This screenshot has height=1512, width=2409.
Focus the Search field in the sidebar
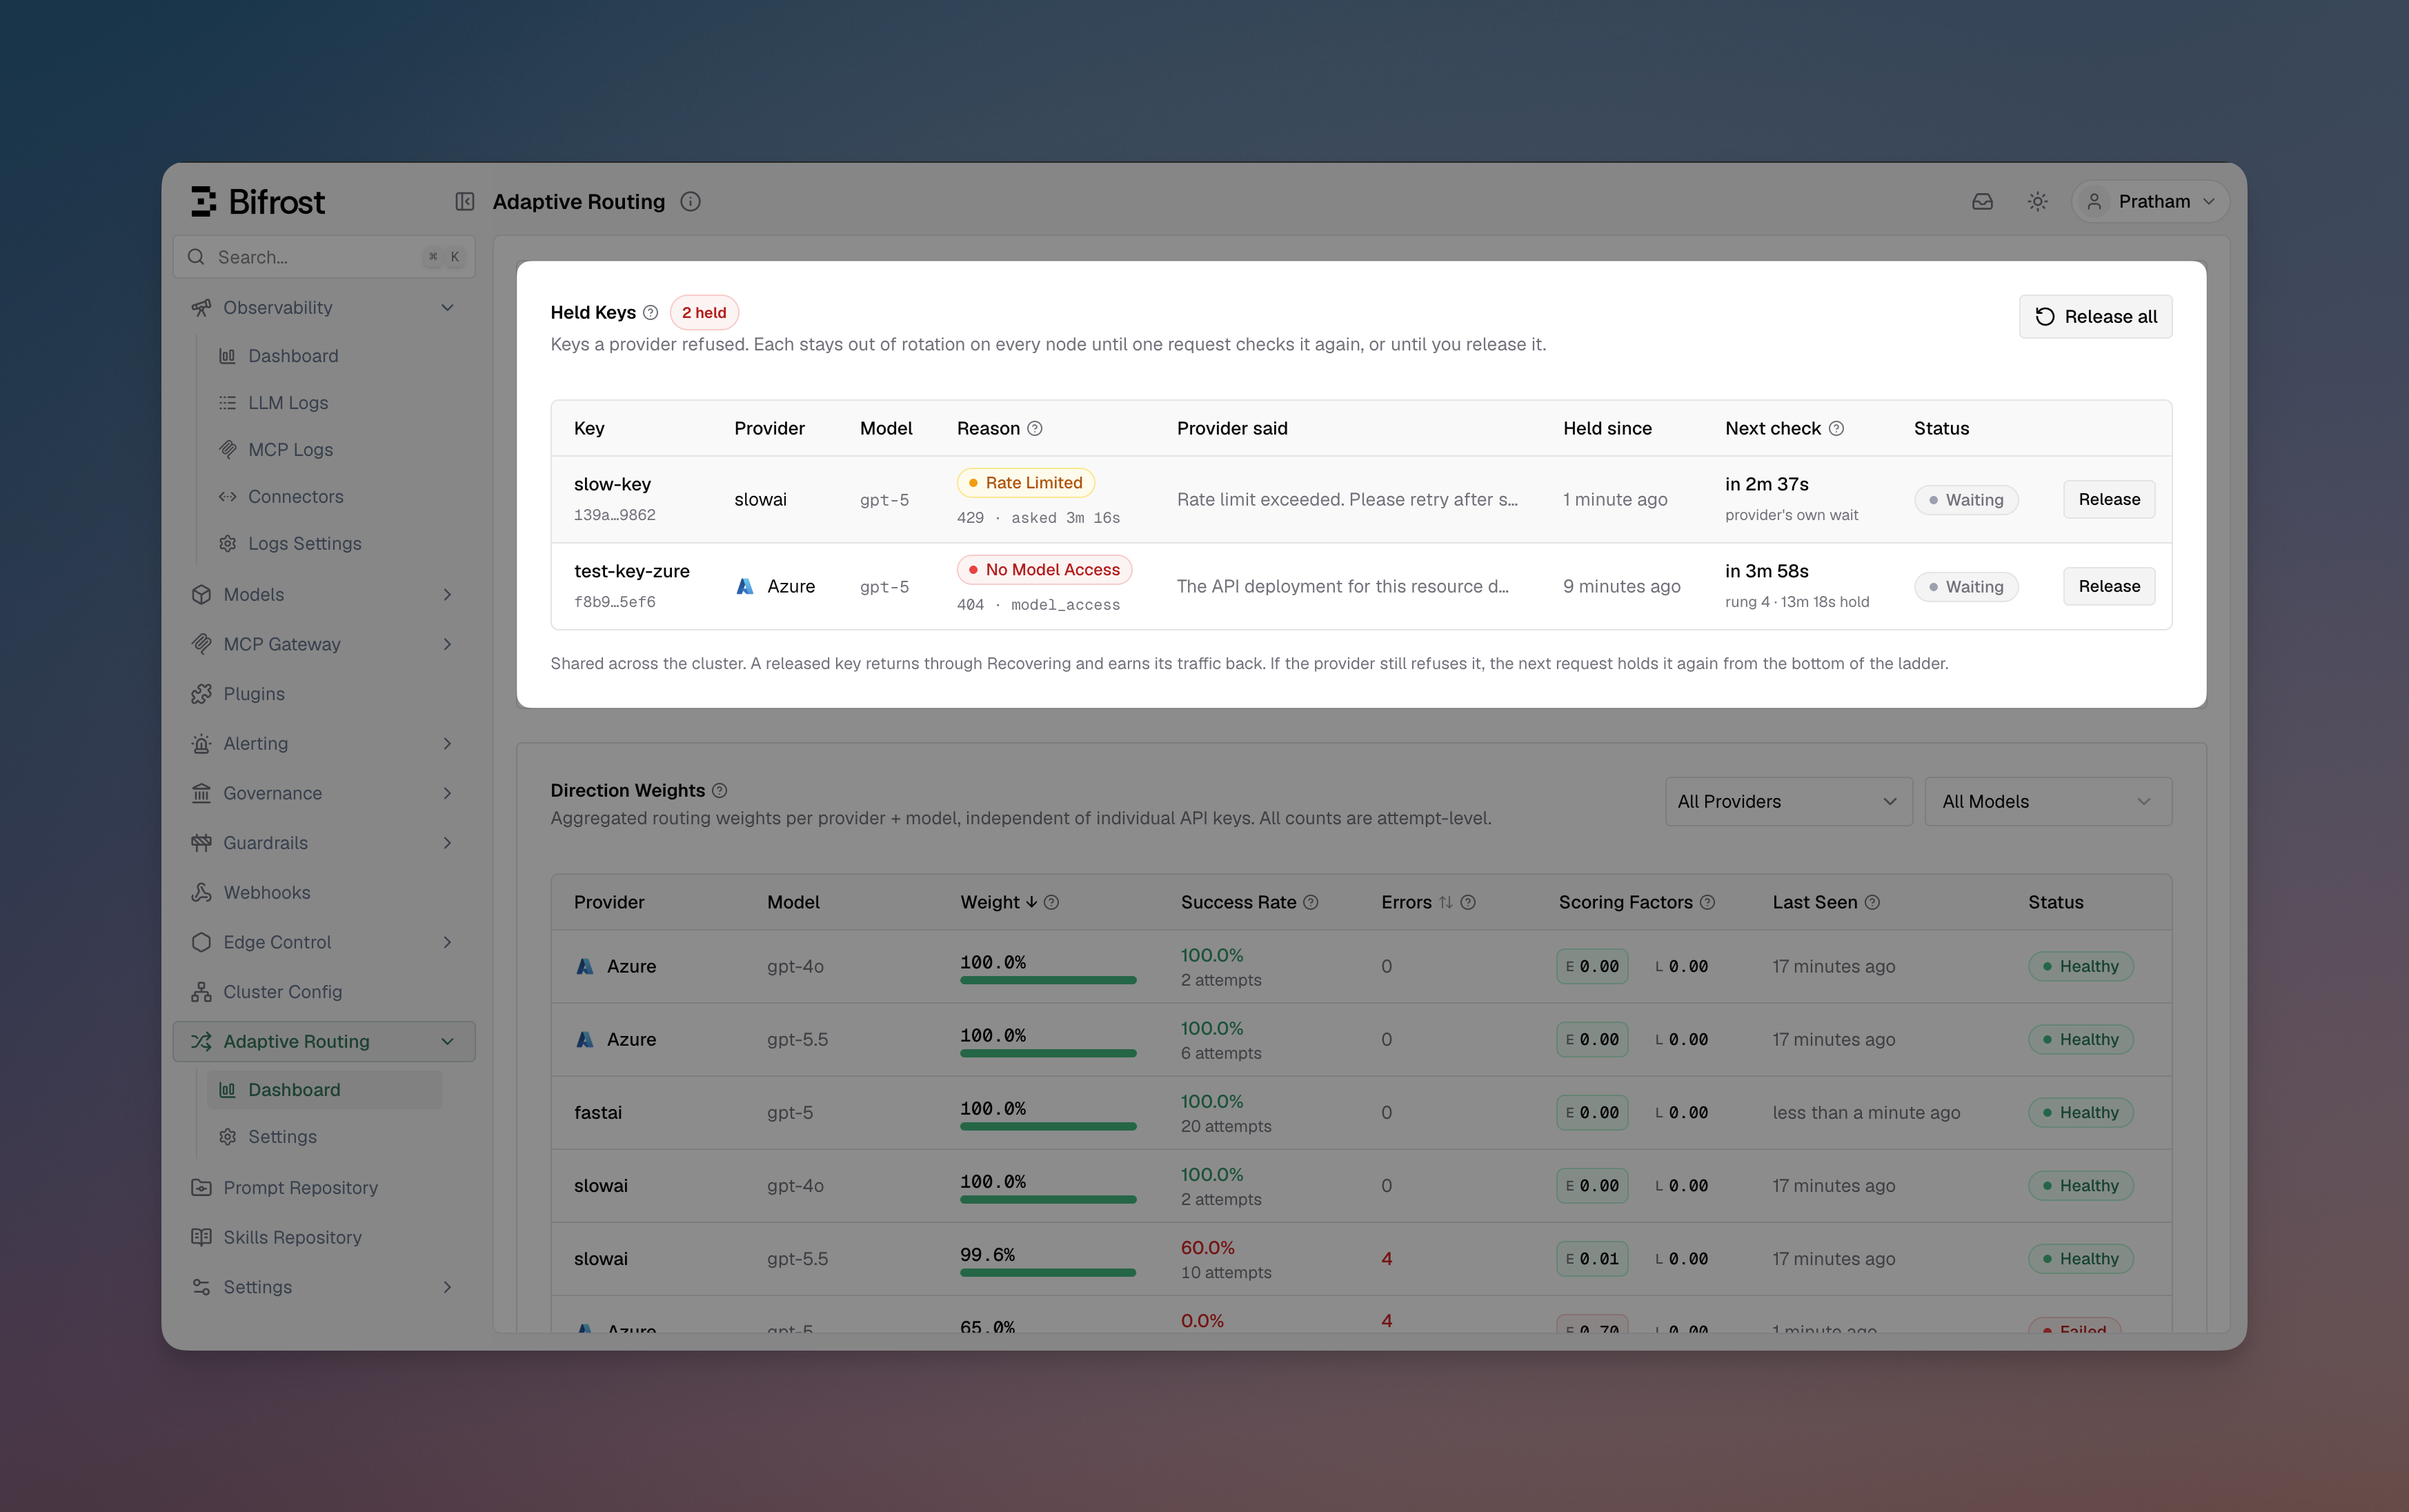pyautogui.click(x=324, y=257)
